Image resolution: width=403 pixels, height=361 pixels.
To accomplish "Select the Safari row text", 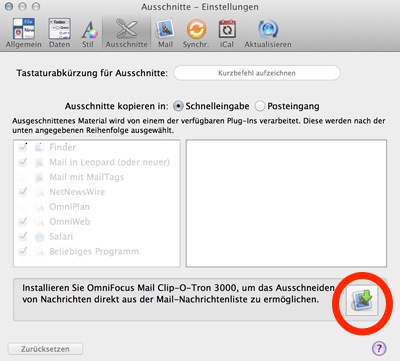I will tap(61, 236).
